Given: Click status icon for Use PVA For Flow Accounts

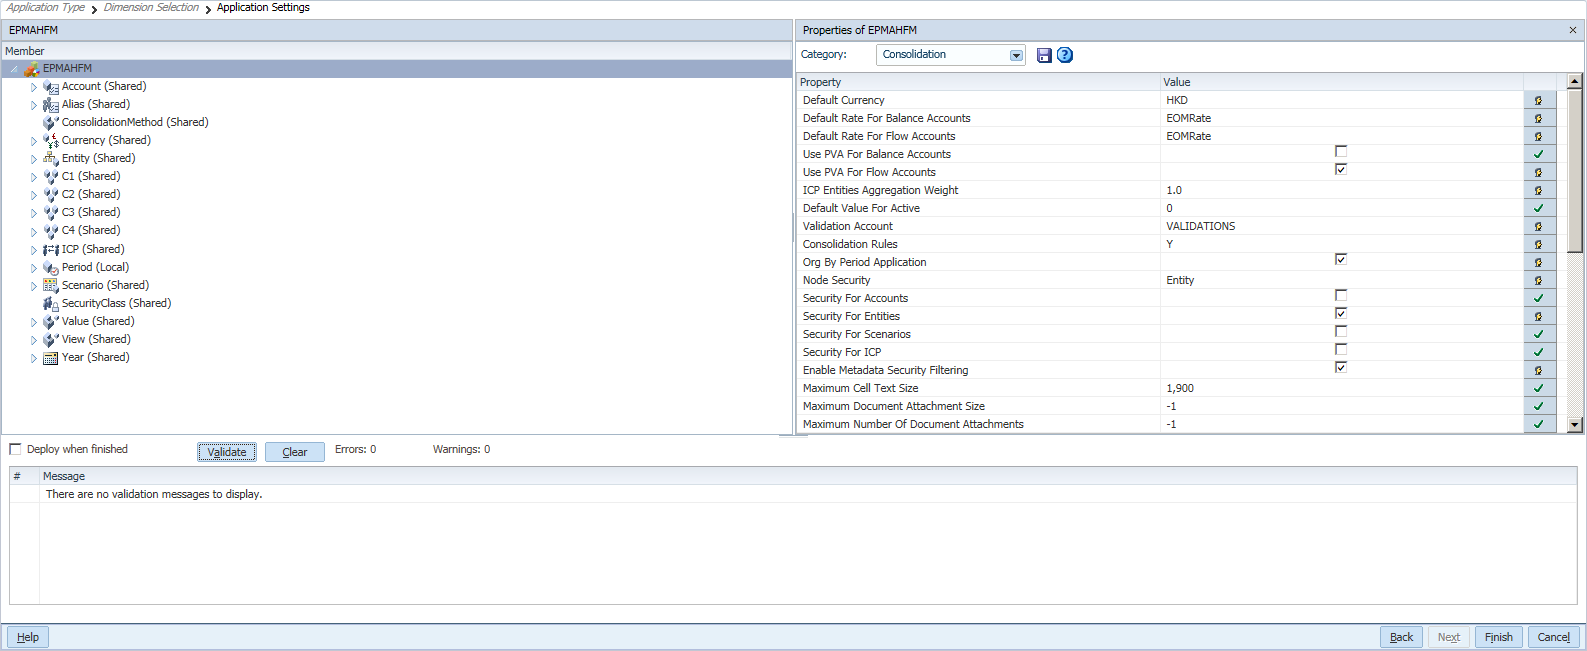Looking at the screenshot, I should [x=1538, y=172].
